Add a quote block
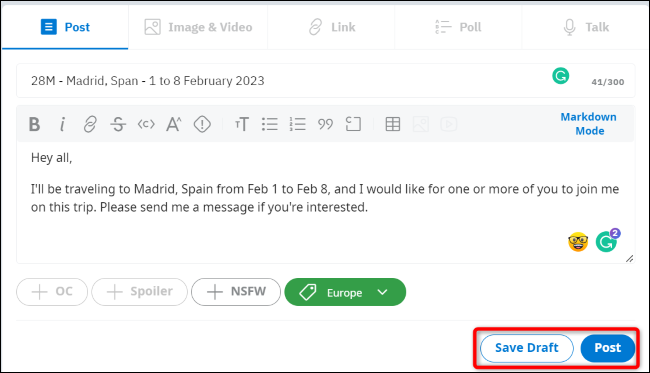Image resolution: width=650 pixels, height=373 pixels. pyautogui.click(x=325, y=124)
